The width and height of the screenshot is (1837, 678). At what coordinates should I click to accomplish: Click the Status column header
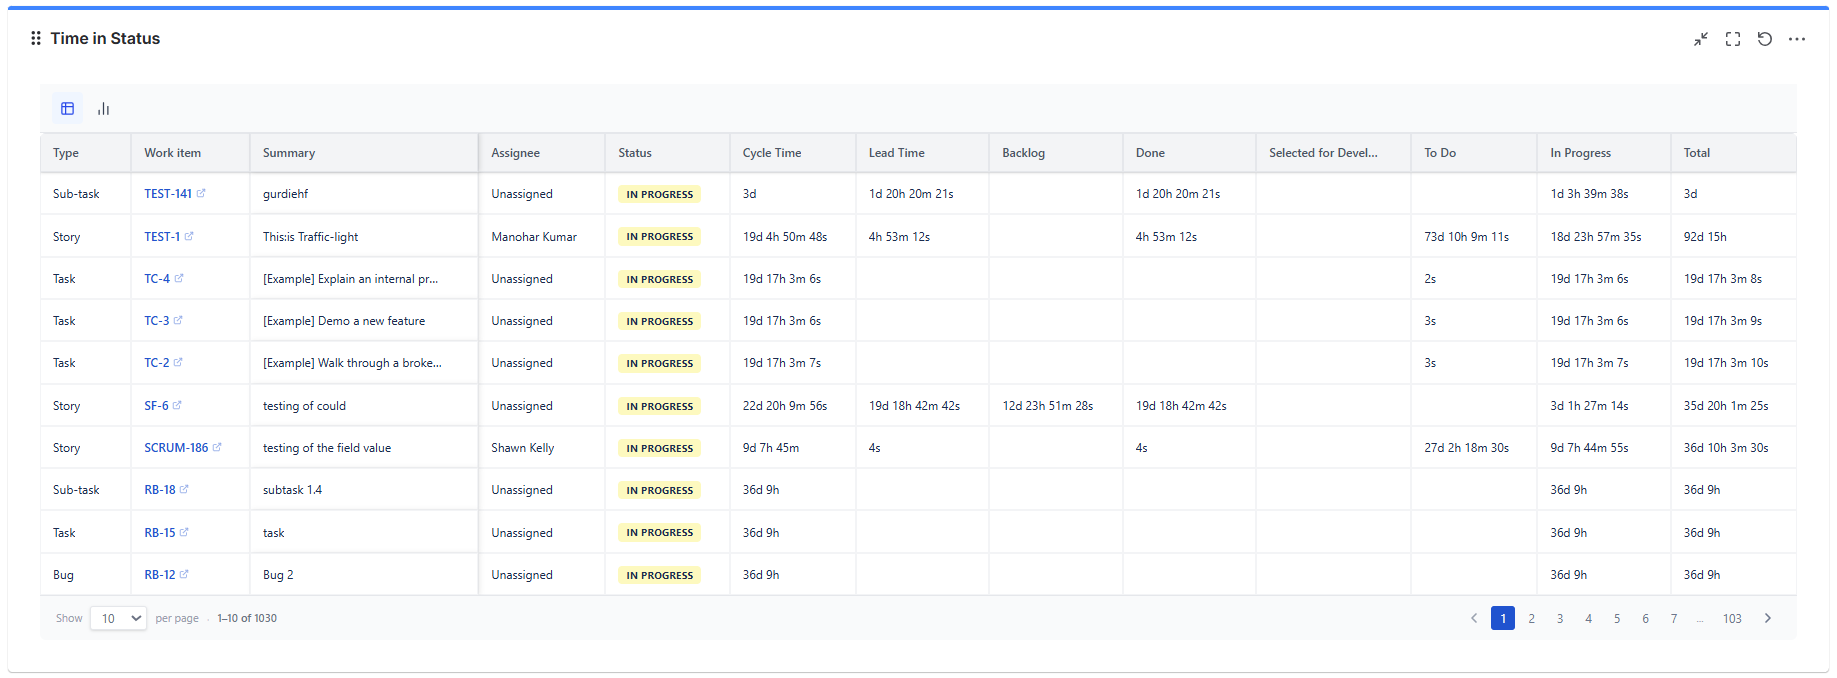(667, 153)
